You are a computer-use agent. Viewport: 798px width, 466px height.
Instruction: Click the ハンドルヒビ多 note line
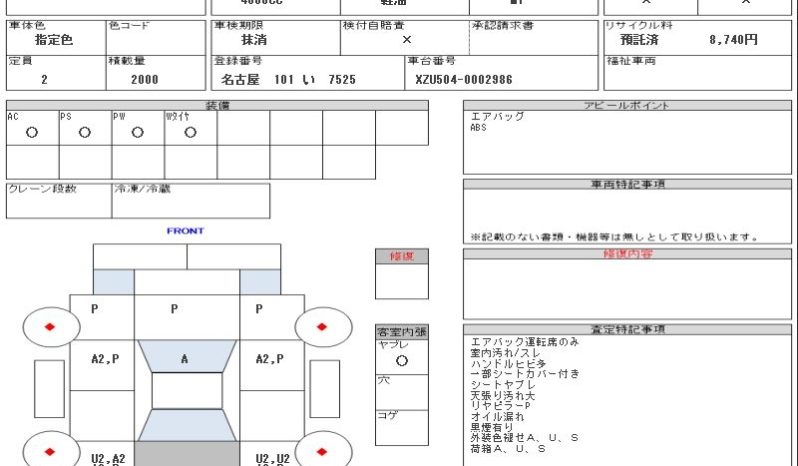tap(508, 363)
